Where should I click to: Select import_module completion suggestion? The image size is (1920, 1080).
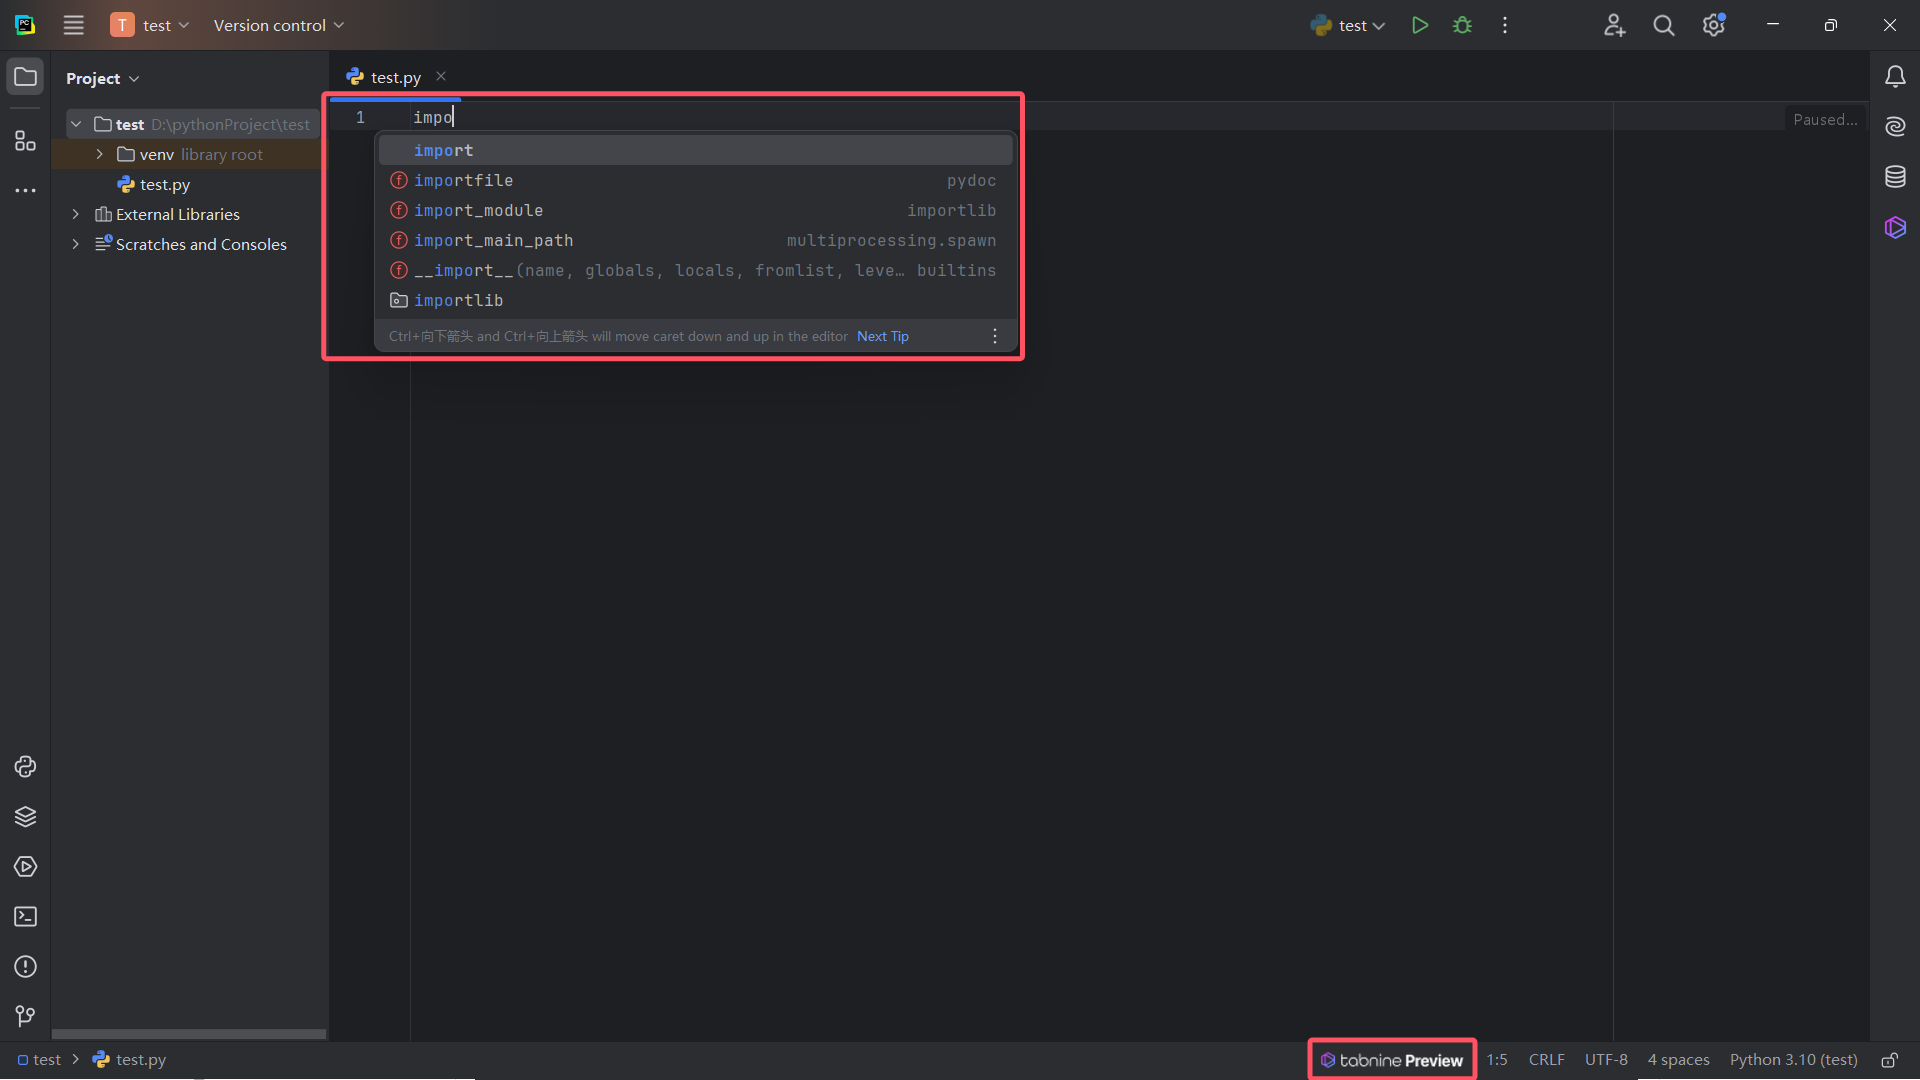479,210
